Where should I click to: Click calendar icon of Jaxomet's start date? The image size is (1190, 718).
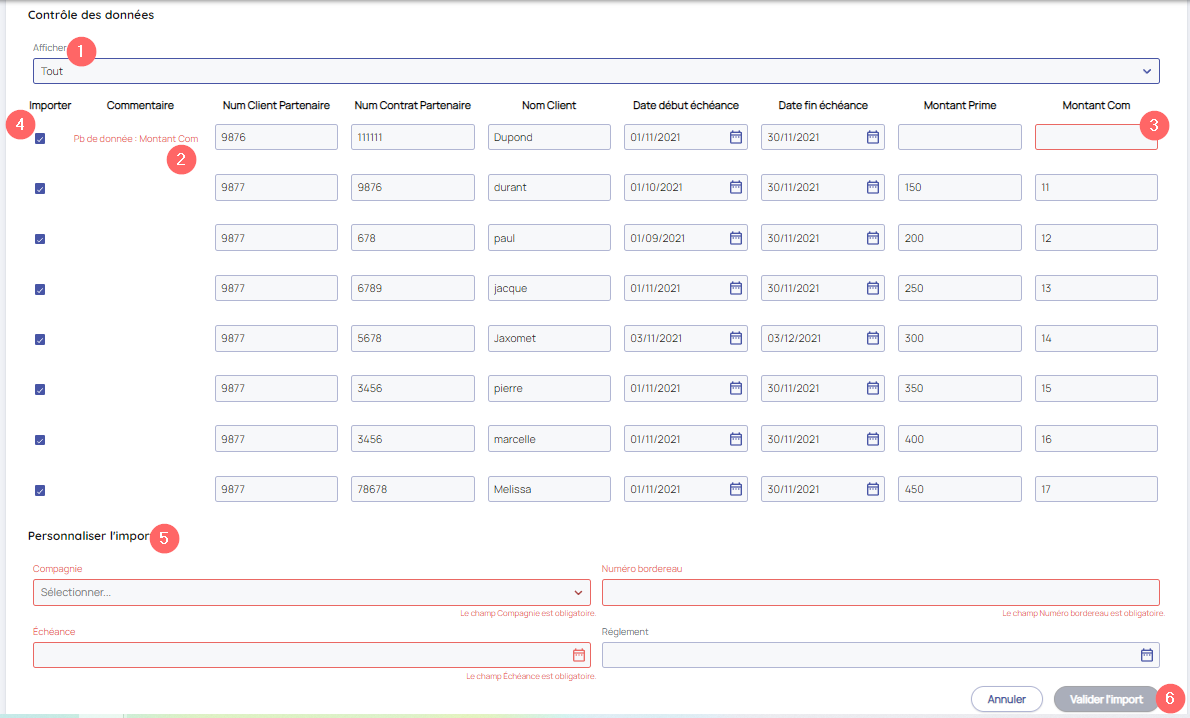(735, 338)
